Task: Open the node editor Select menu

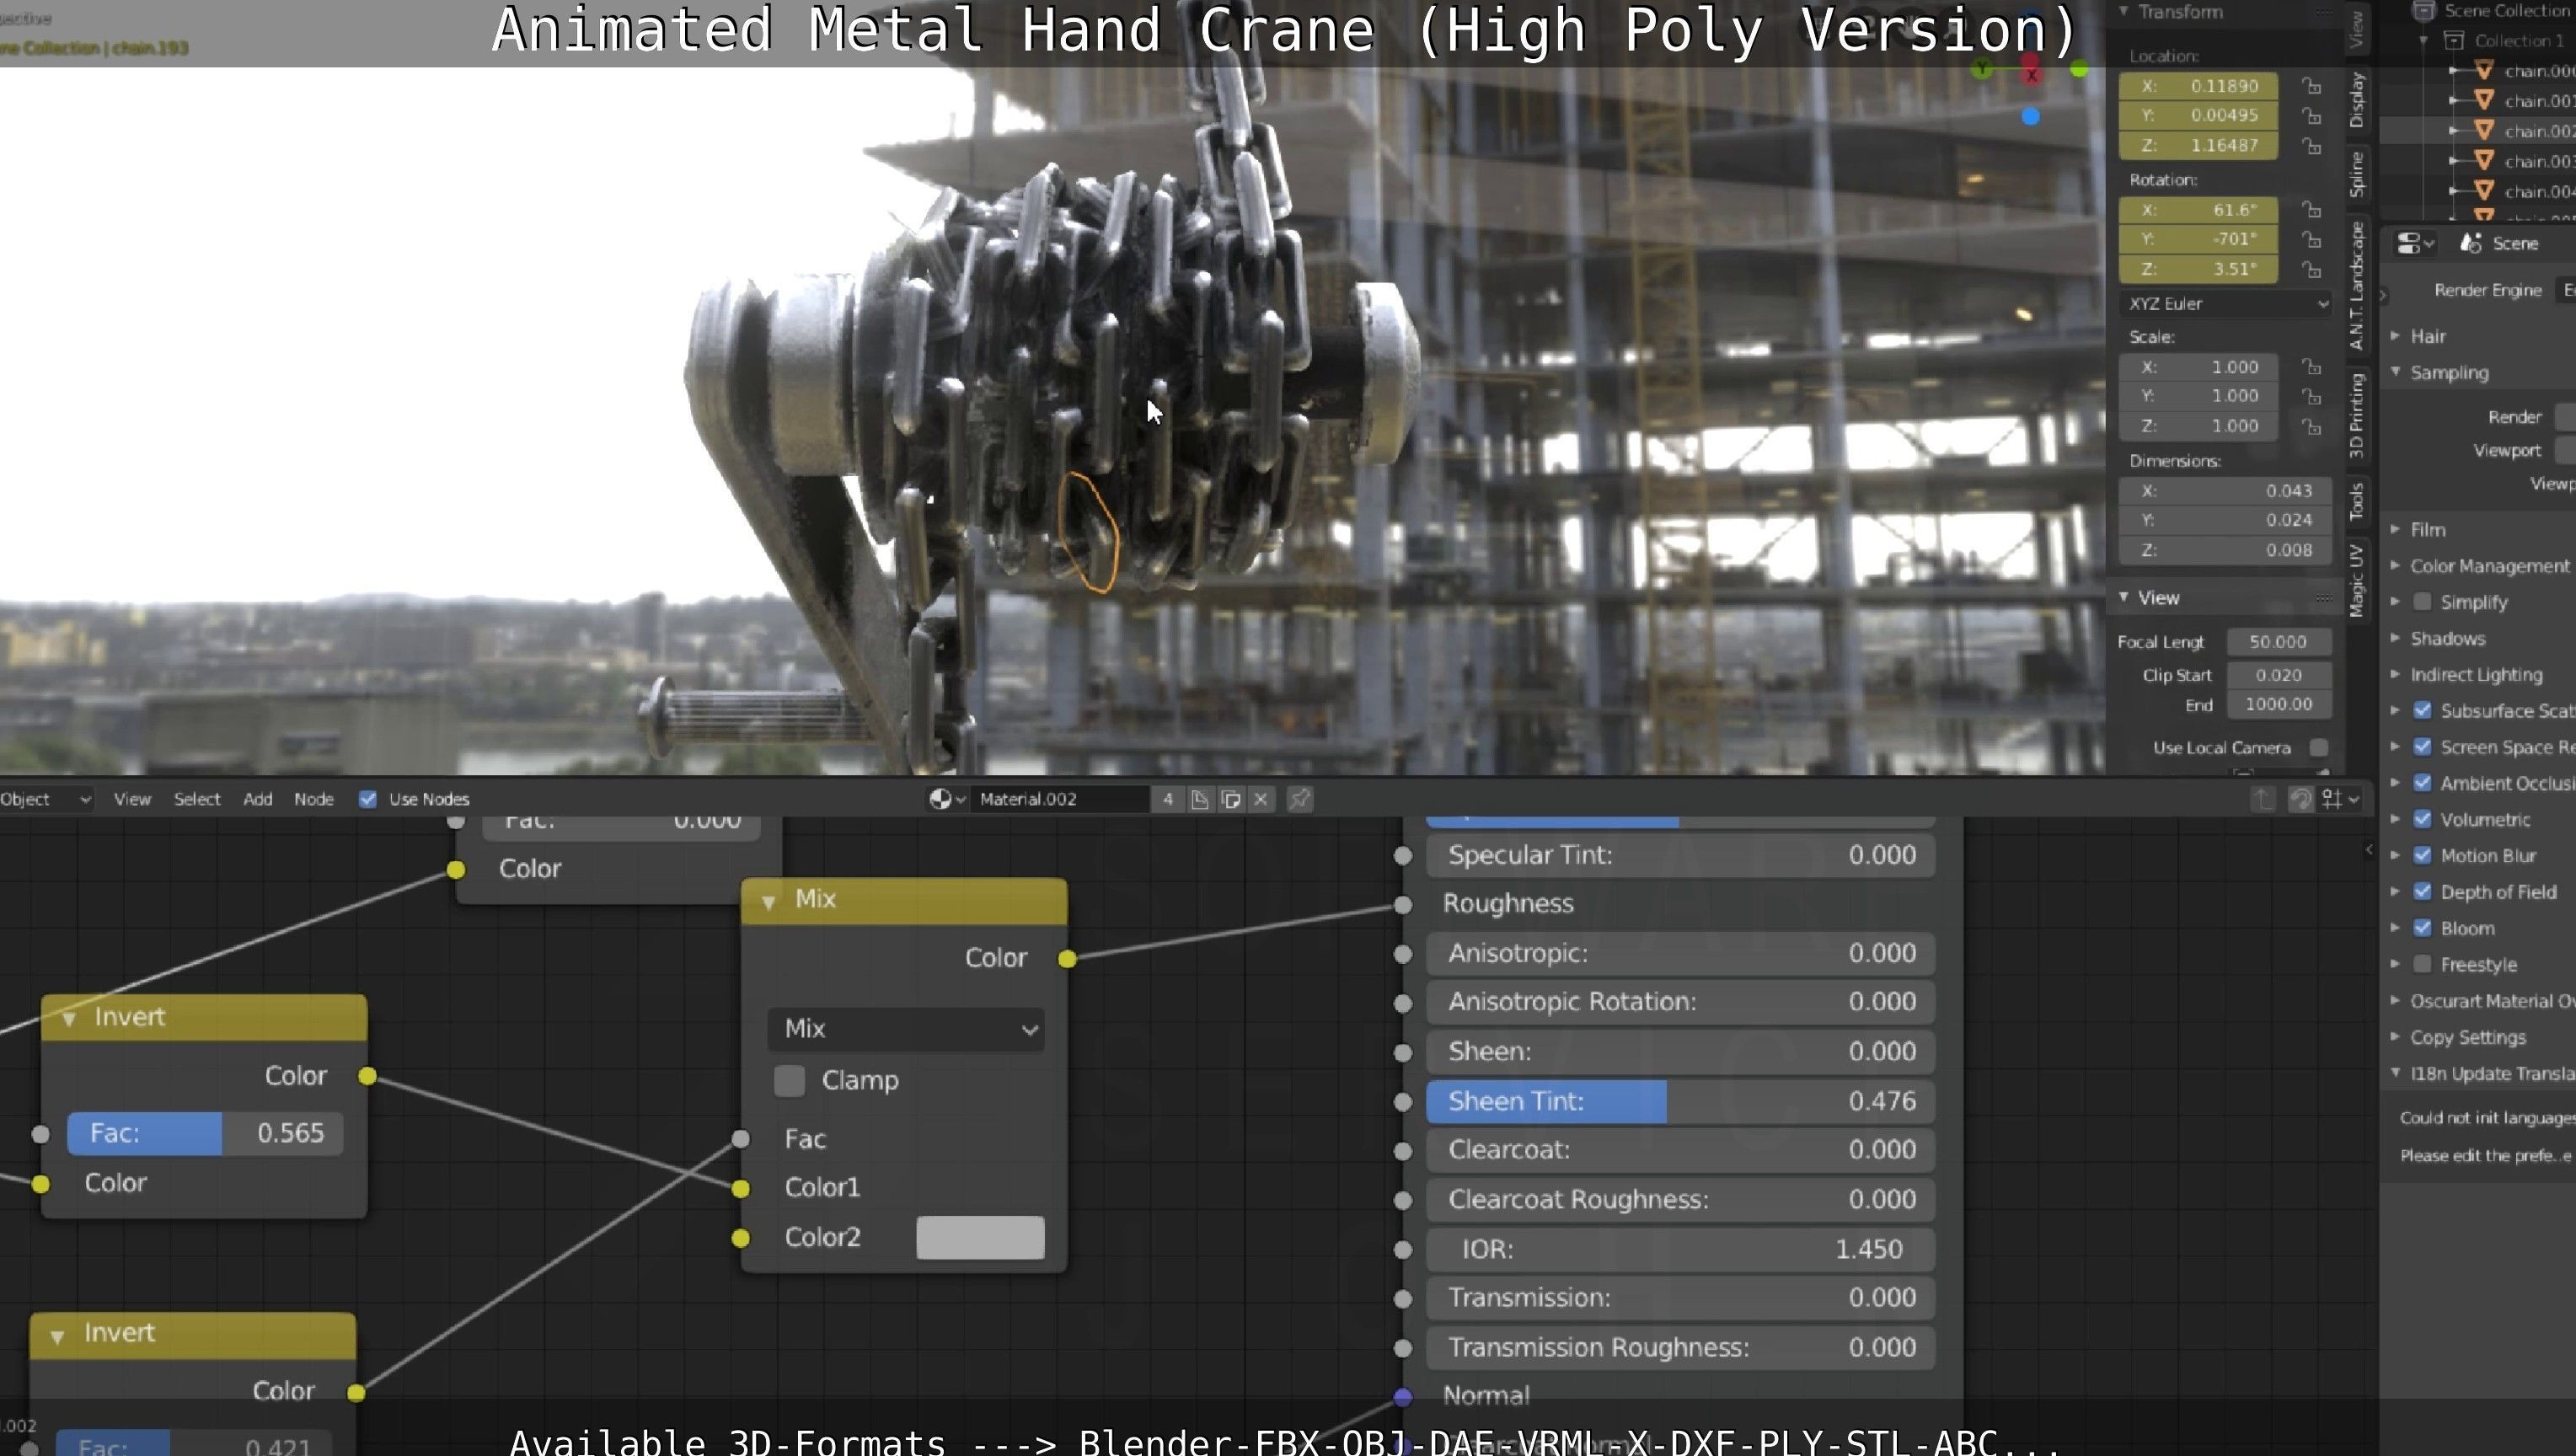Action: [197, 799]
